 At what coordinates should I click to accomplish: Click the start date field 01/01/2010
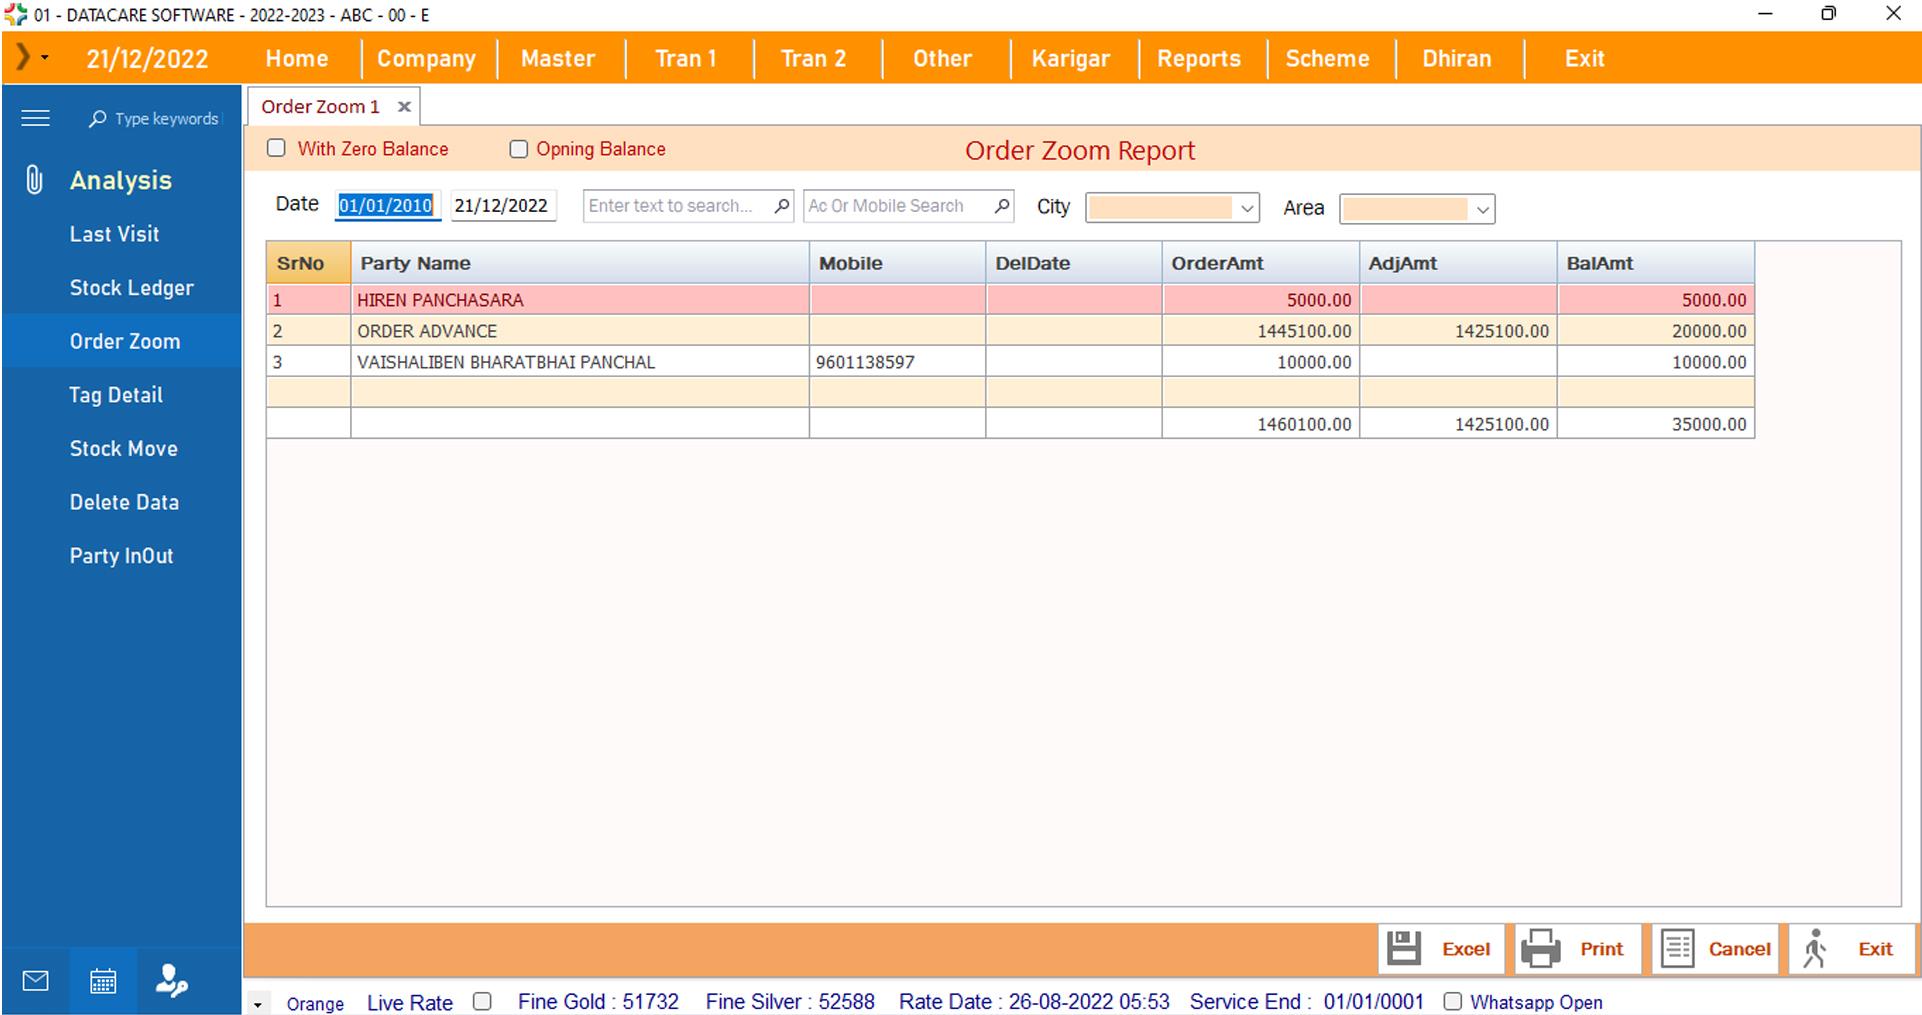coord(386,205)
